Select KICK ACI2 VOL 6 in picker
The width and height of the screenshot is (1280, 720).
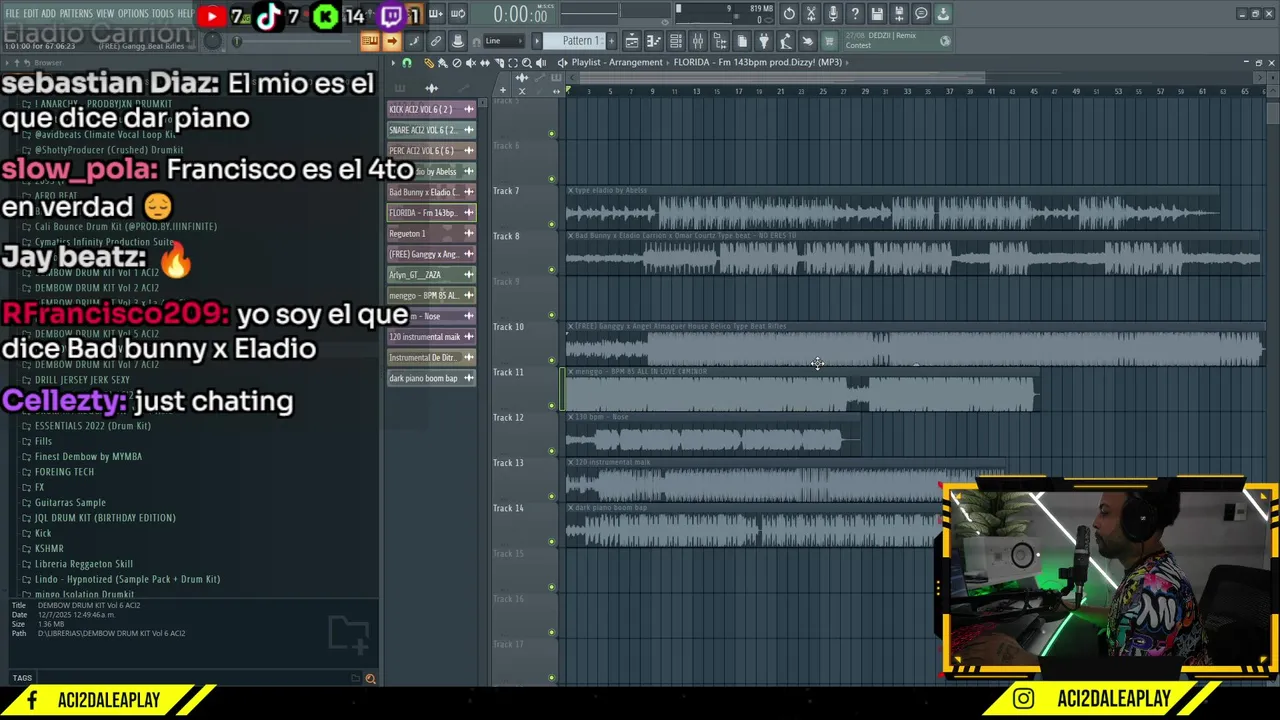tap(431, 109)
